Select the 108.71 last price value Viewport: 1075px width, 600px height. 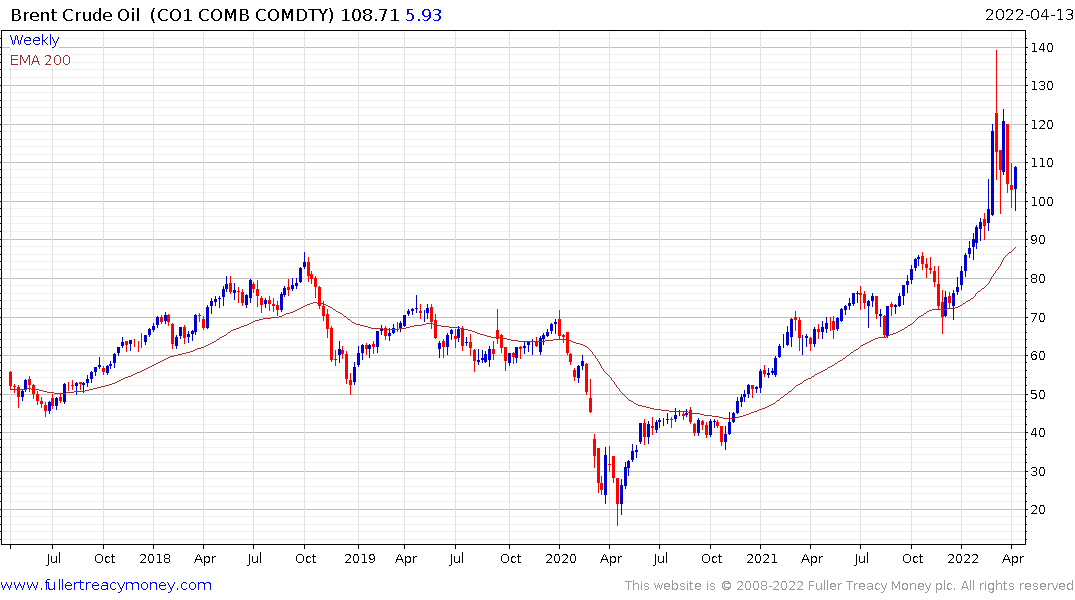pos(370,14)
